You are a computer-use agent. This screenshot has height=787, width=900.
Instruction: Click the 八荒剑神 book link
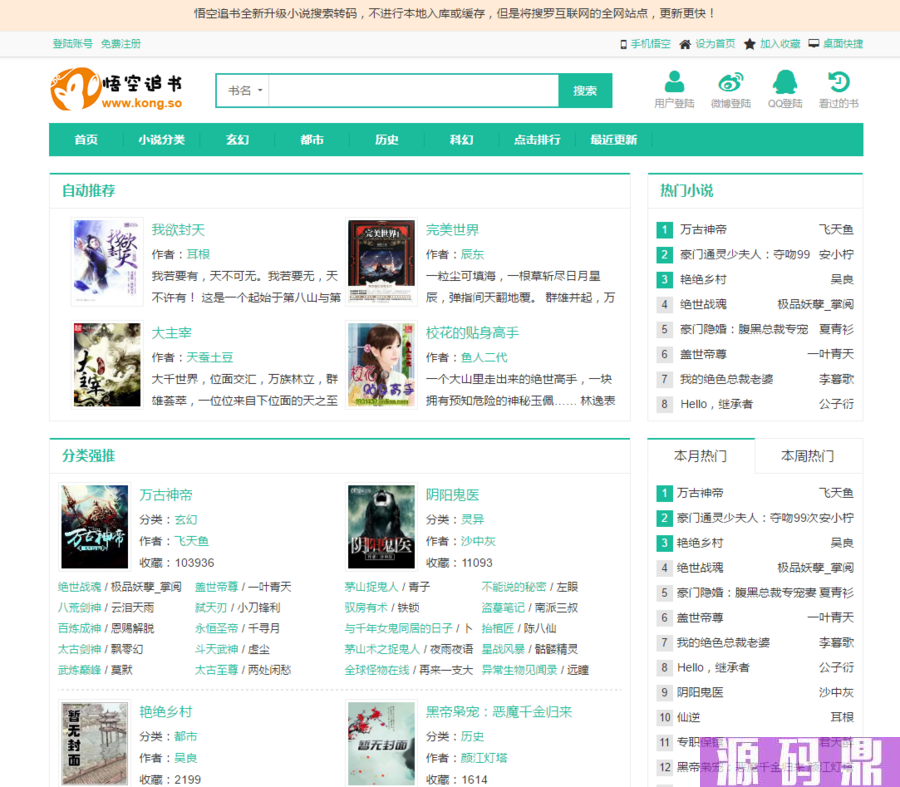(x=79, y=607)
